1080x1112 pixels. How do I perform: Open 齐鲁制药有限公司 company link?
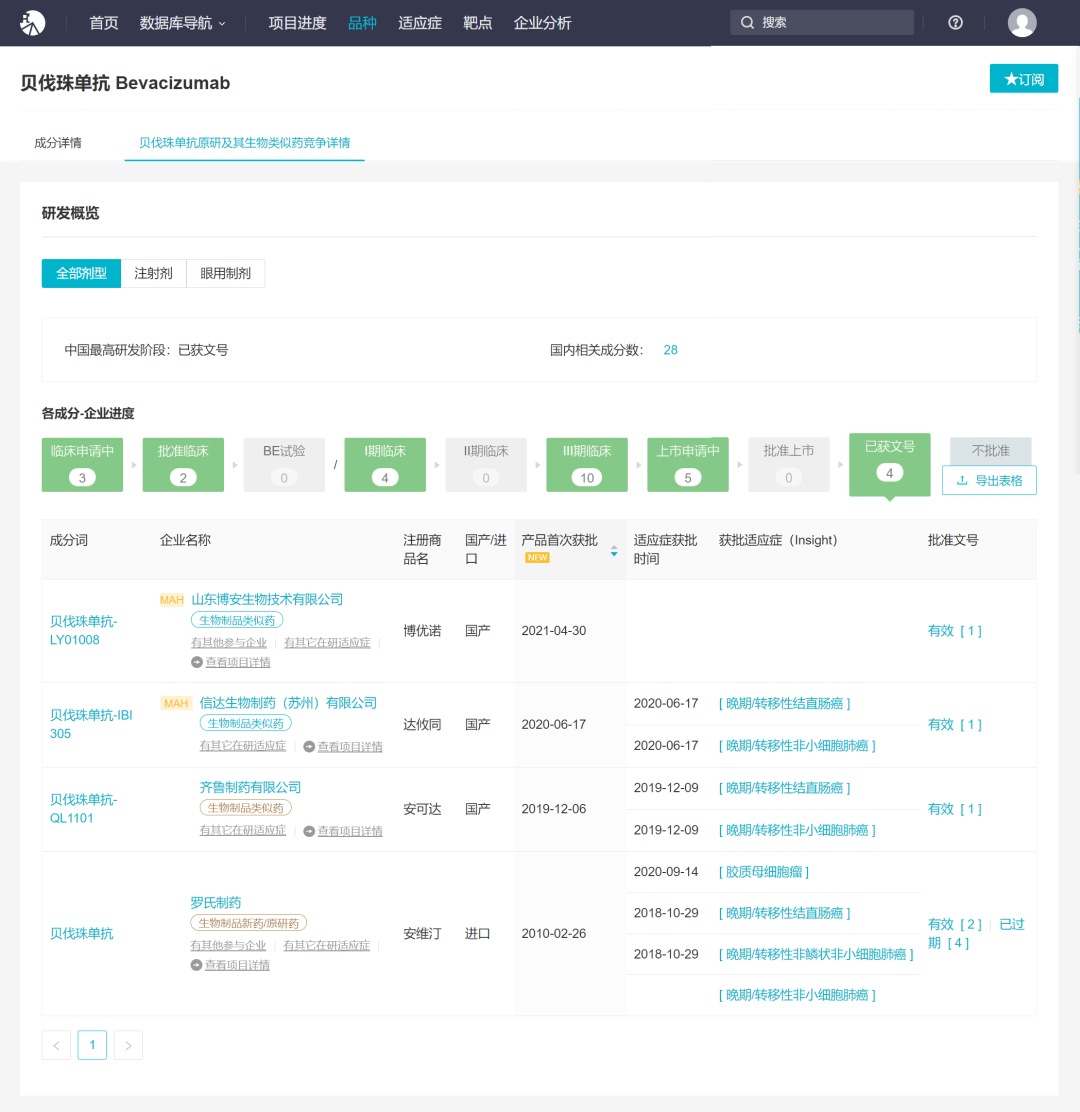pyautogui.click(x=250, y=787)
